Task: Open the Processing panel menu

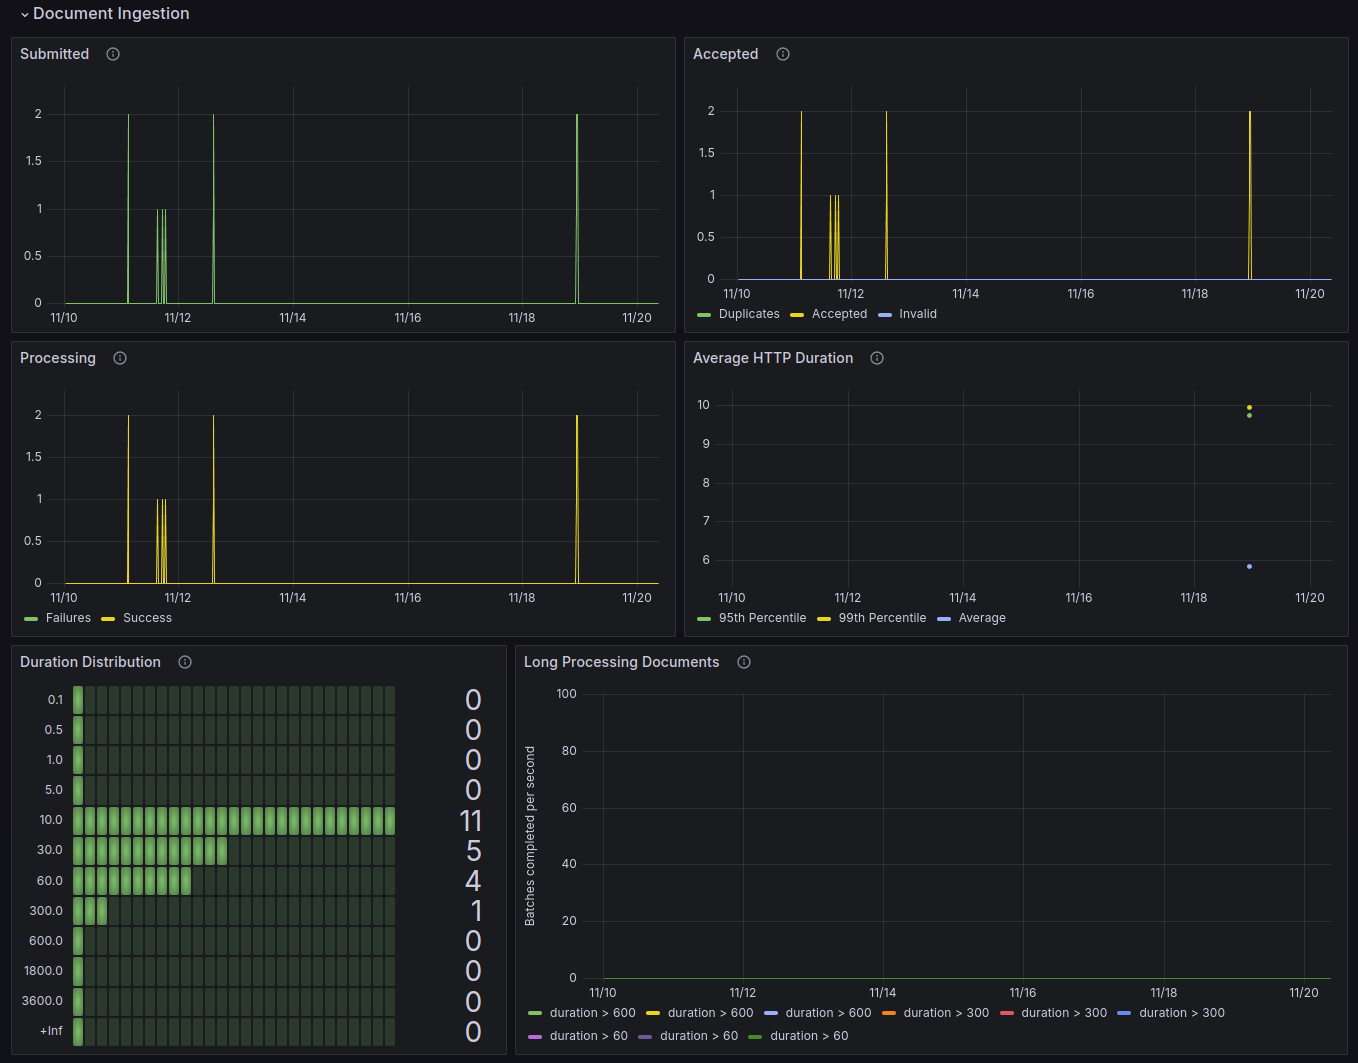Action: pyautogui.click(x=58, y=358)
